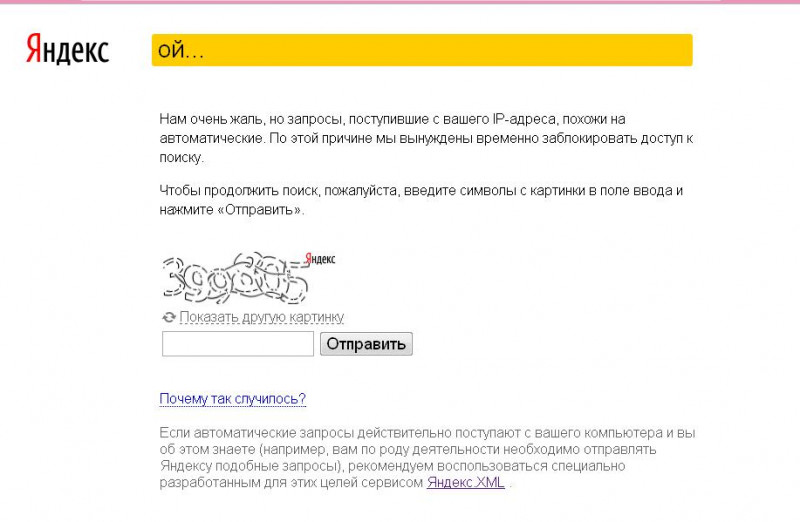The image size is (800, 522).
Task: Click the Отправить button
Action: click(x=366, y=344)
